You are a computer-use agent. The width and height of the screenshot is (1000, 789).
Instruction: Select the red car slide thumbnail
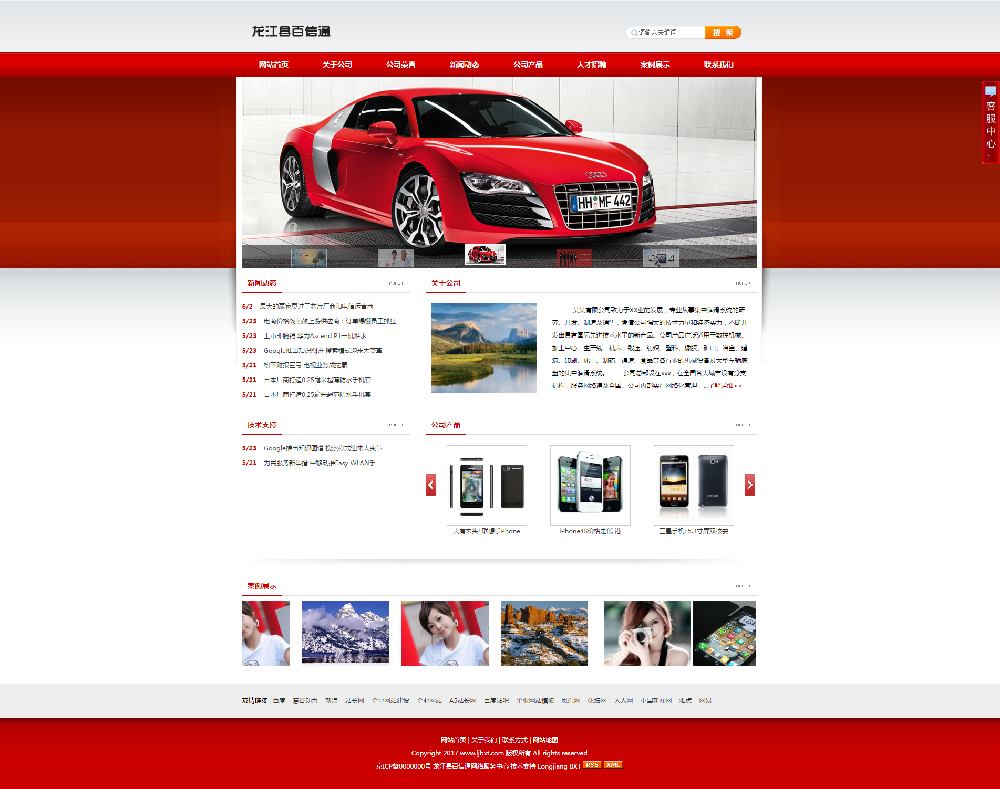(x=485, y=254)
